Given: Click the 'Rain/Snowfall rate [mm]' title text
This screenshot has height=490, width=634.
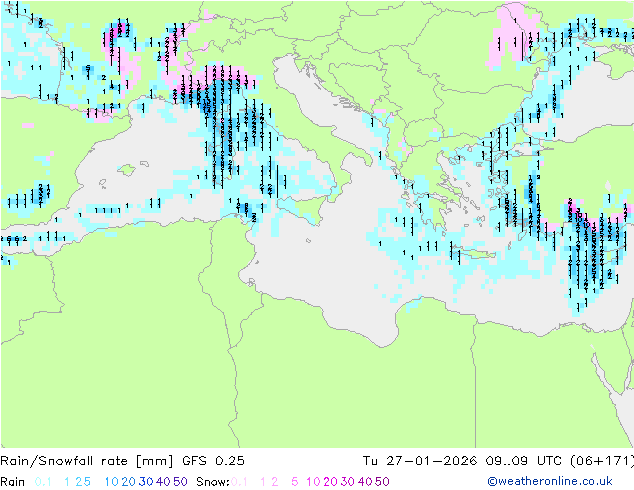Looking at the screenshot, I should point(87,461).
